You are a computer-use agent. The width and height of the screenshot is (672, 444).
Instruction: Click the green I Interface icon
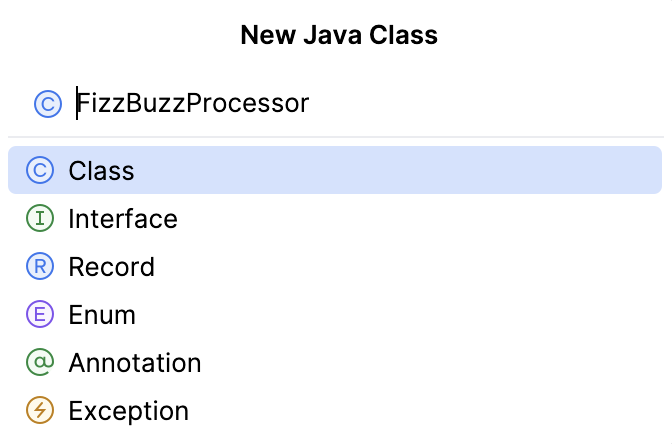(x=40, y=219)
